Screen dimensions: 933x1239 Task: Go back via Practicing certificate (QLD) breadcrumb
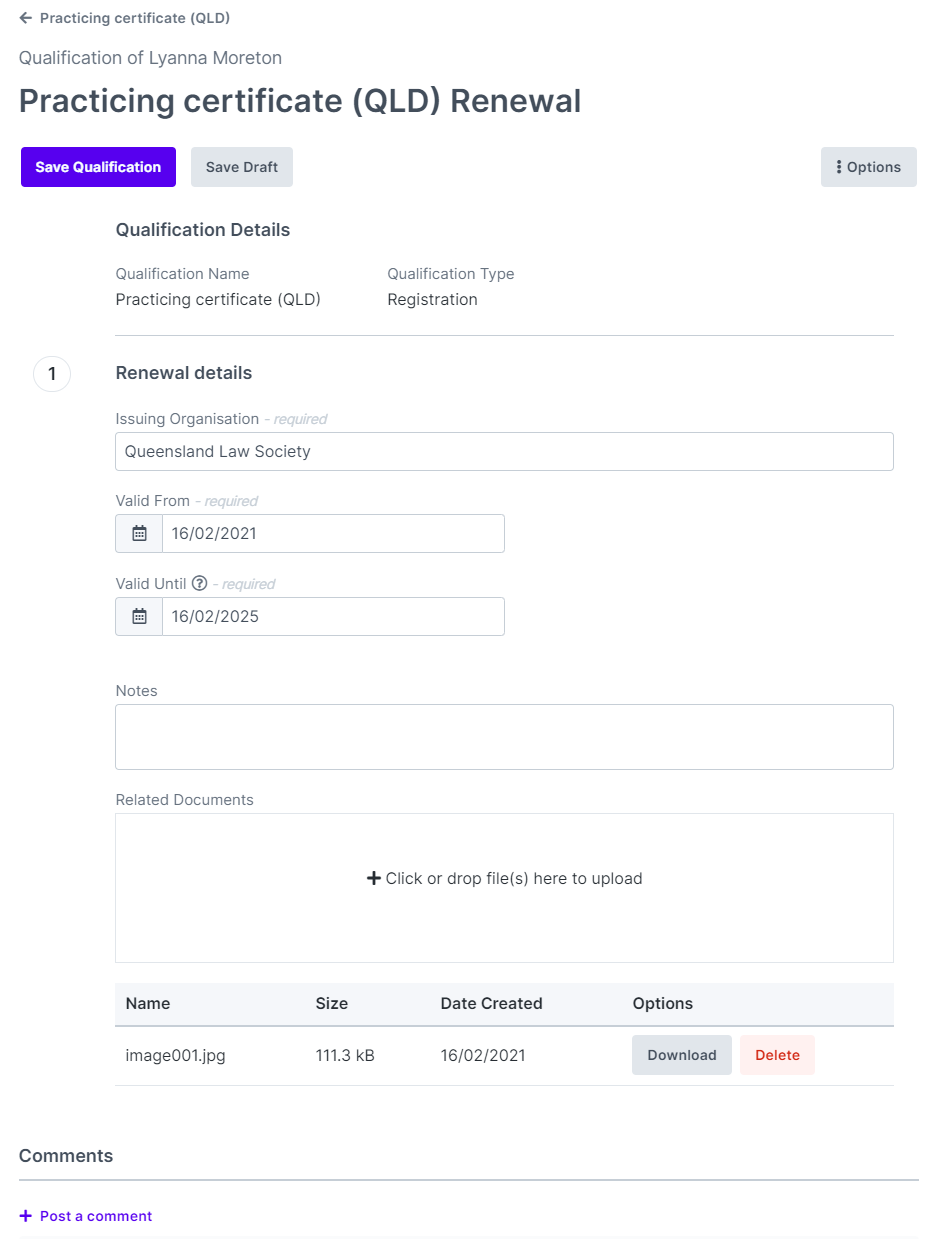(135, 18)
